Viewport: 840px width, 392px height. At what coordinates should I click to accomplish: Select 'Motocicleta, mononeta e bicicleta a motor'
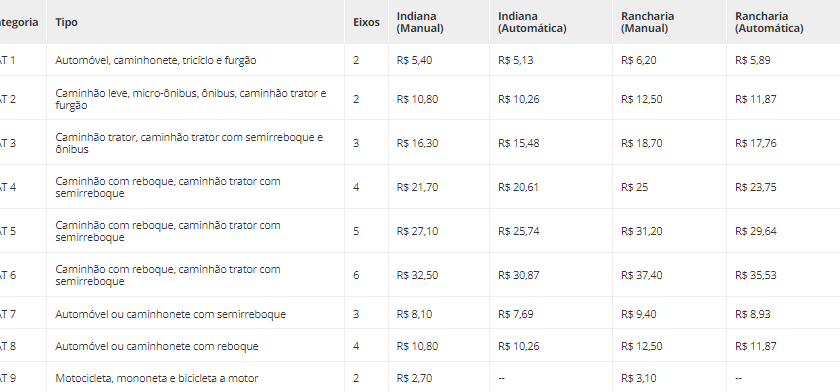(x=156, y=378)
